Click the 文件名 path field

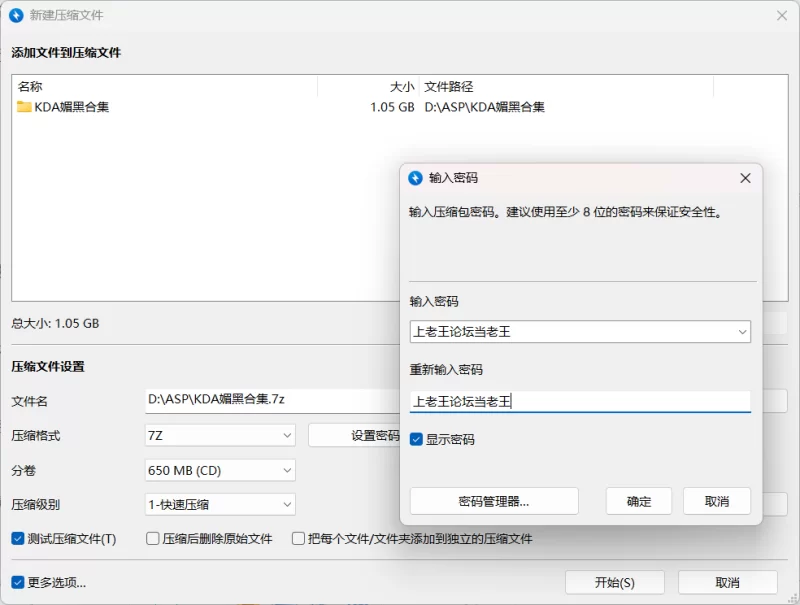pos(272,400)
